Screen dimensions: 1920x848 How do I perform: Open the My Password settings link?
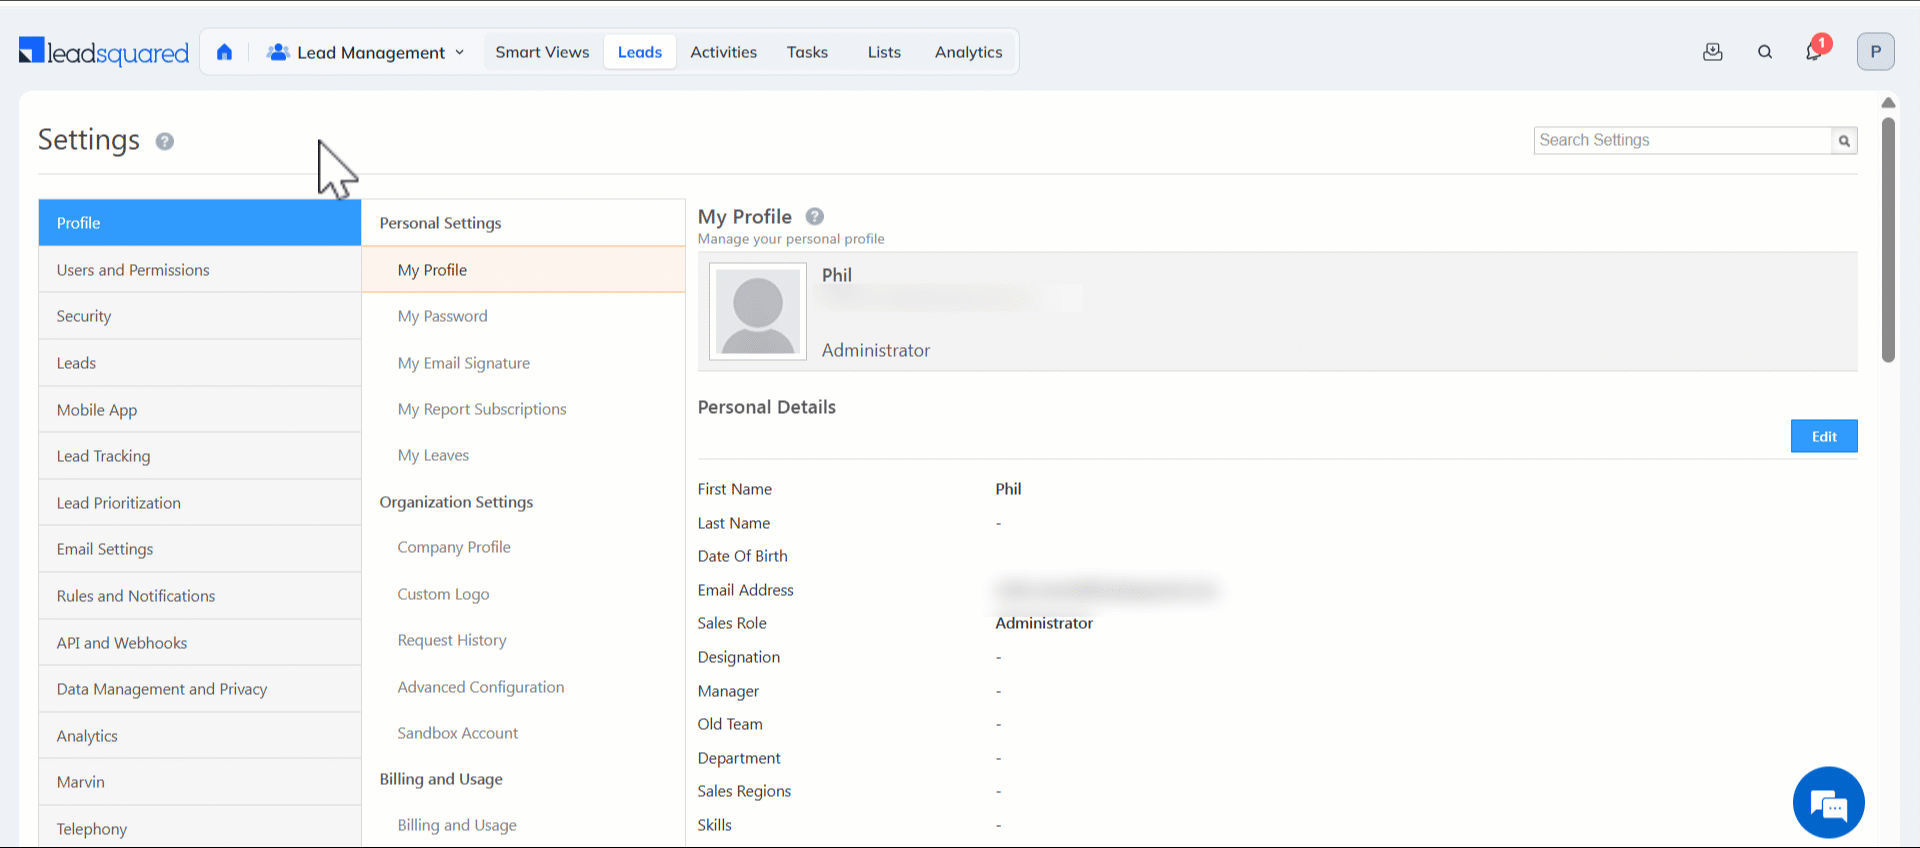[x=442, y=316]
